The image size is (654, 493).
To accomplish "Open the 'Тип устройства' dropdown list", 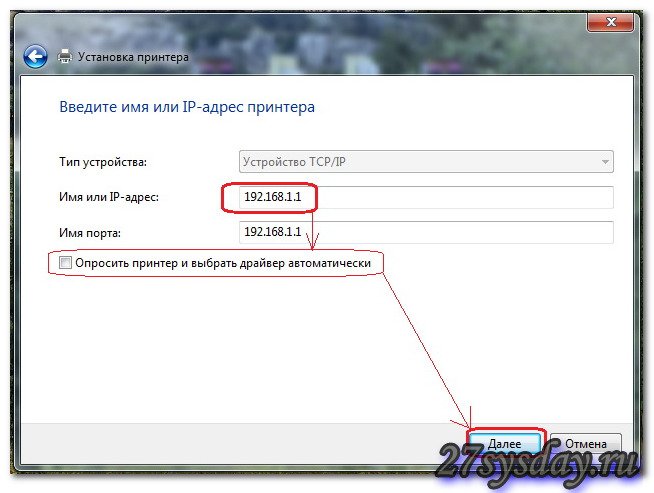I will click(x=426, y=161).
